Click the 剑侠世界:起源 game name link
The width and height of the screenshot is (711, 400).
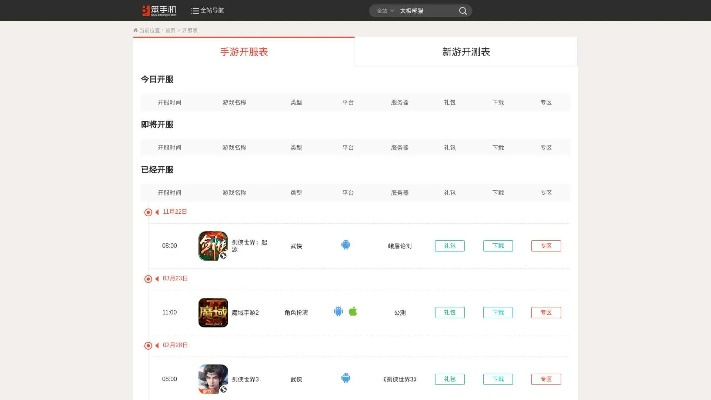click(x=249, y=246)
